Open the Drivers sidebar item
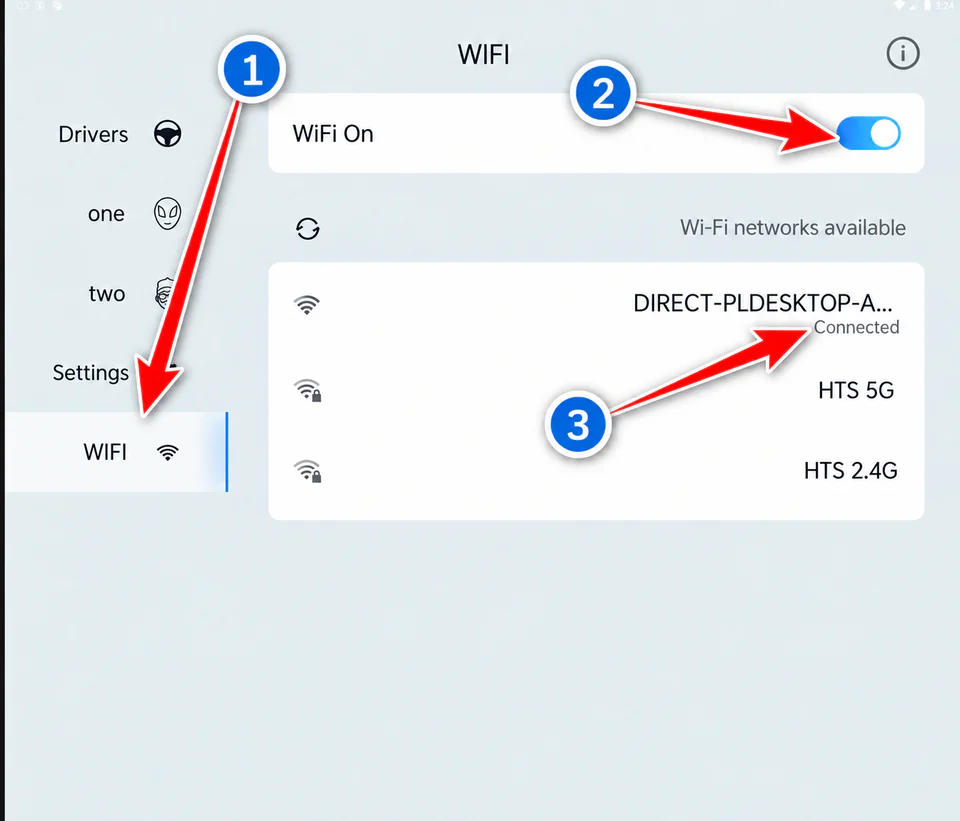This screenshot has width=960, height=821. point(116,134)
